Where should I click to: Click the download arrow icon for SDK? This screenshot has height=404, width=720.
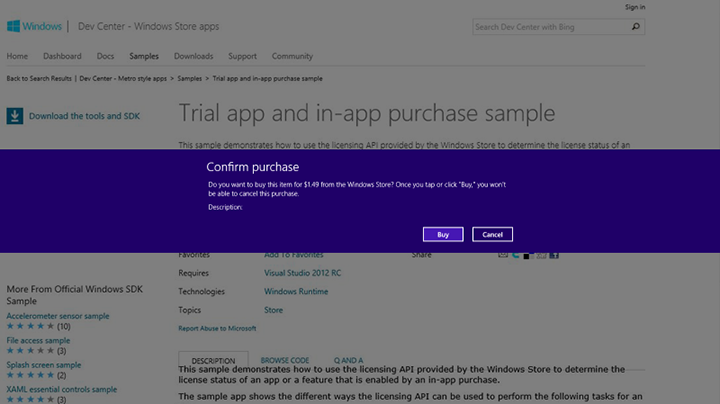click(15, 116)
